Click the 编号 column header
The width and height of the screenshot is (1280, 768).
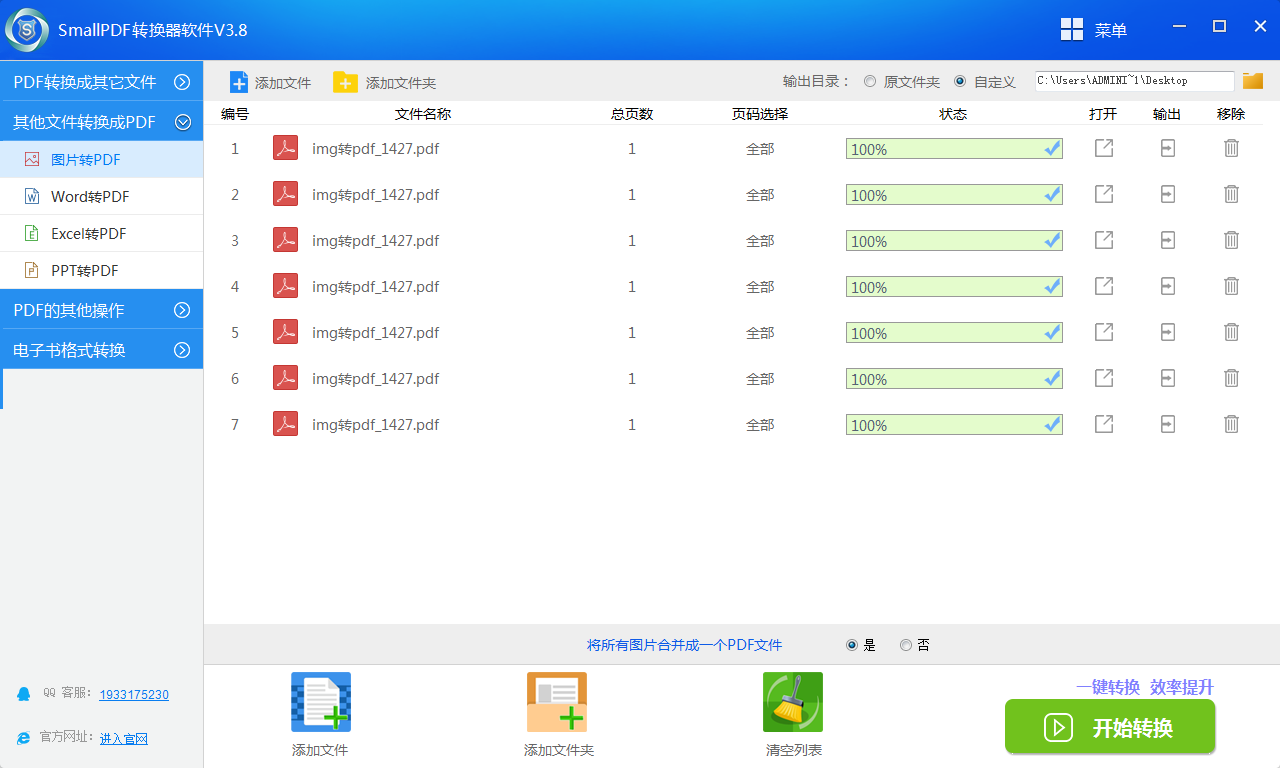235,114
